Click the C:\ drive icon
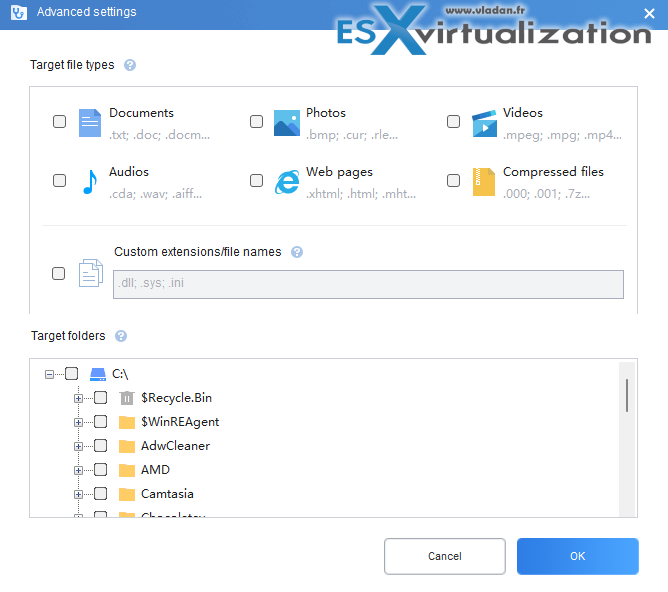This screenshot has width=668, height=592. point(98,374)
